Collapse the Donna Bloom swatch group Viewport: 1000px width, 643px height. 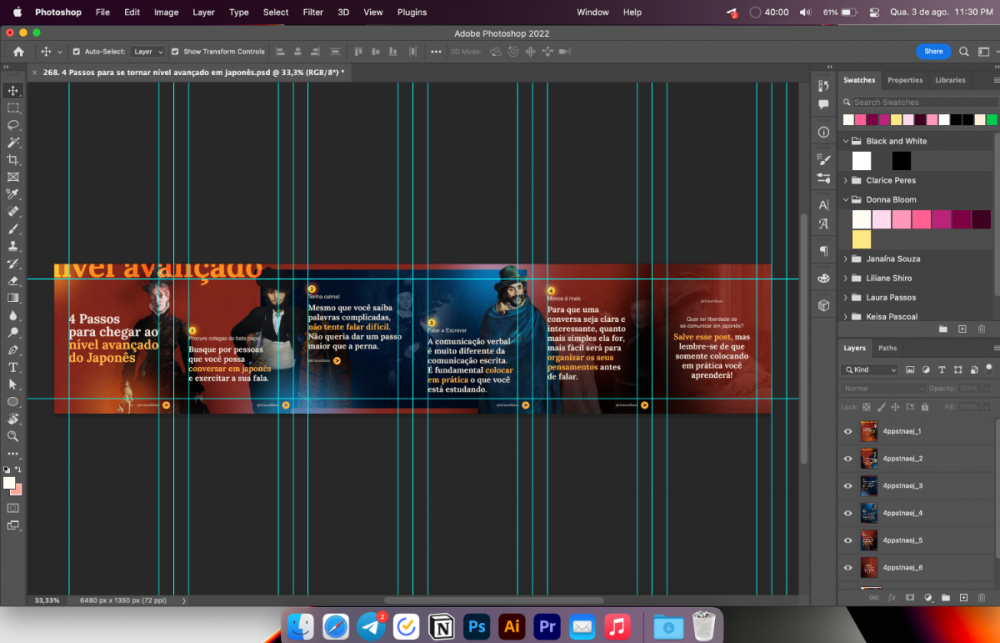tap(846, 200)
